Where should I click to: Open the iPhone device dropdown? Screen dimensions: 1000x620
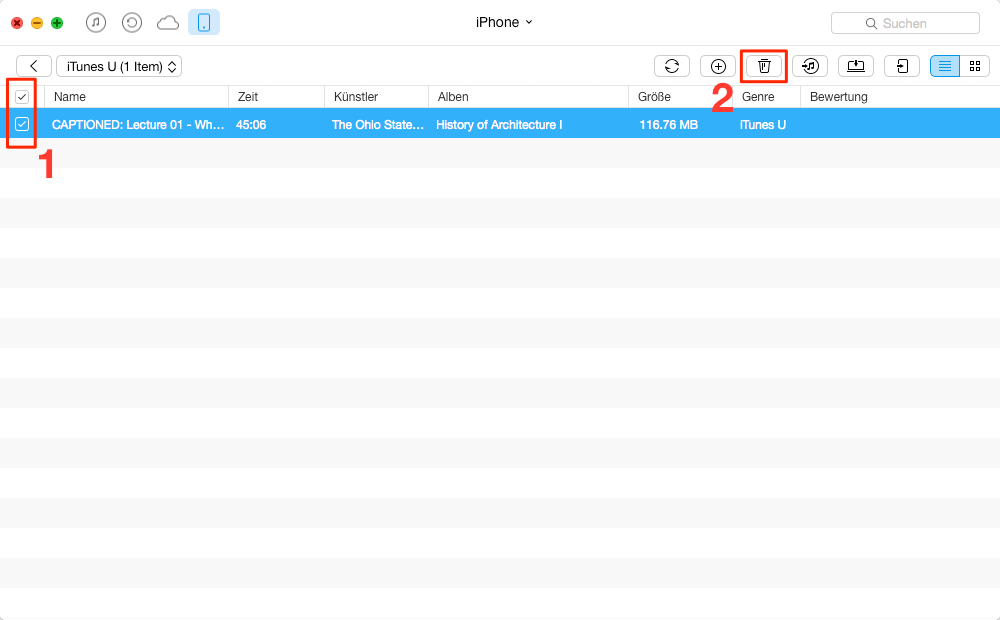pyautogui.click(x=504, y=22)
